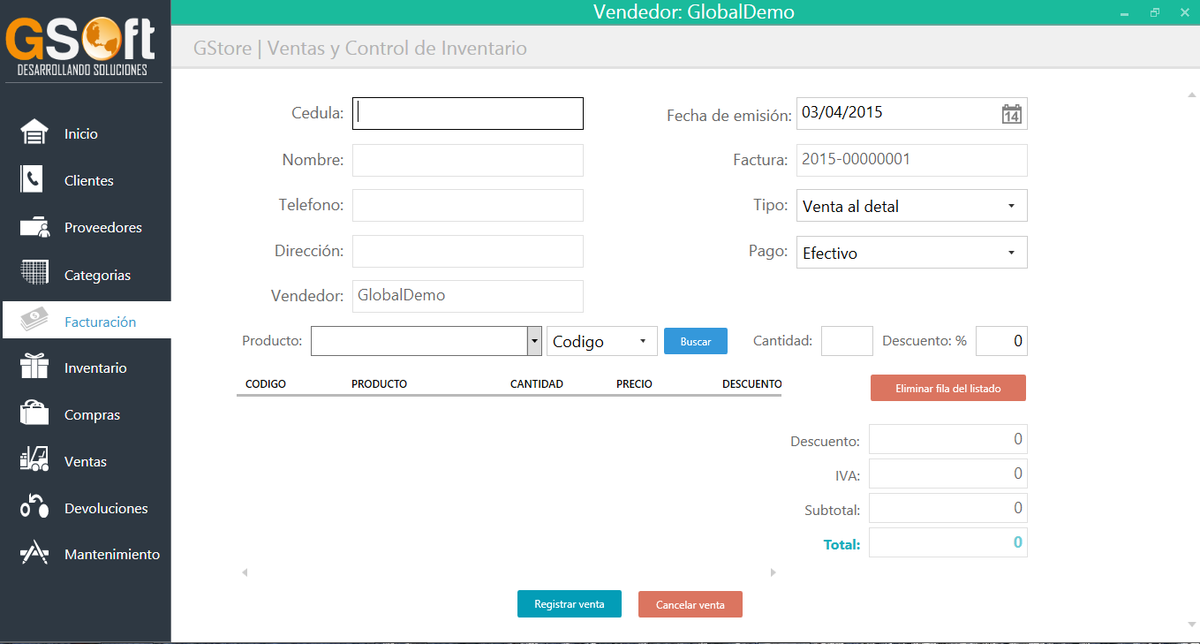Click the Cantidad input field
Screen dimensions: 1200x644
coord(847,341)
